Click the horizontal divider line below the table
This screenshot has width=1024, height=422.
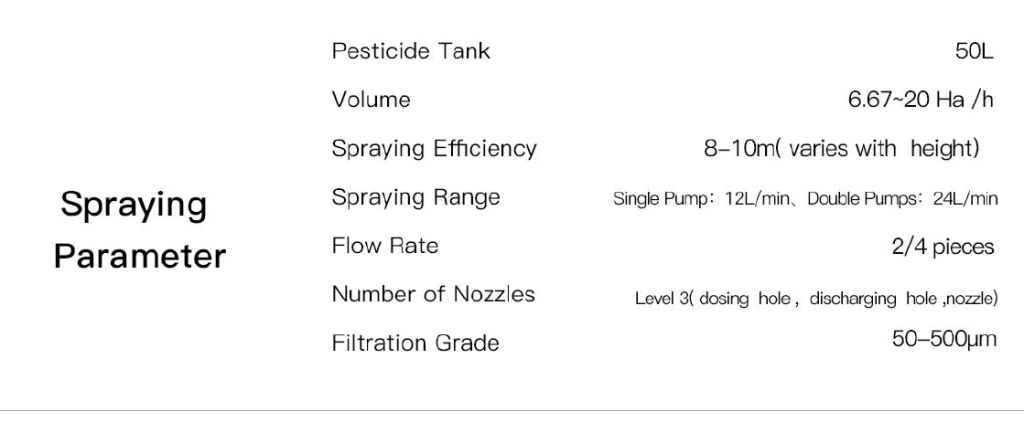[x=512, y=410]
